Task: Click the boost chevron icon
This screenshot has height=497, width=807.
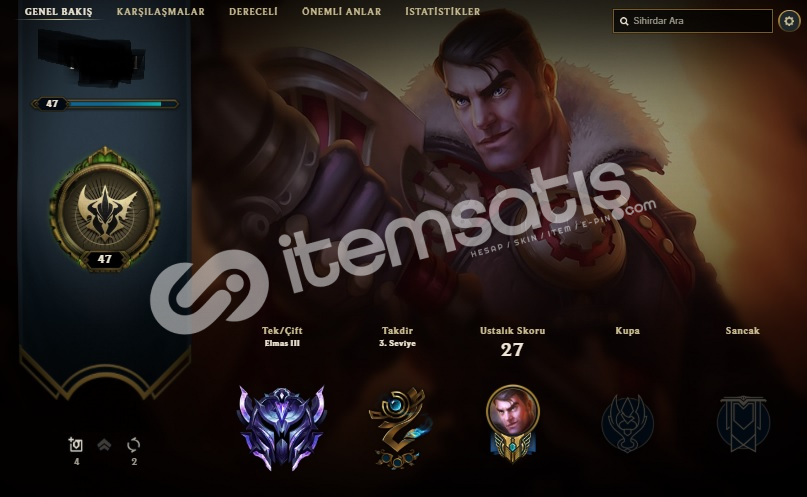Action: 104,445
